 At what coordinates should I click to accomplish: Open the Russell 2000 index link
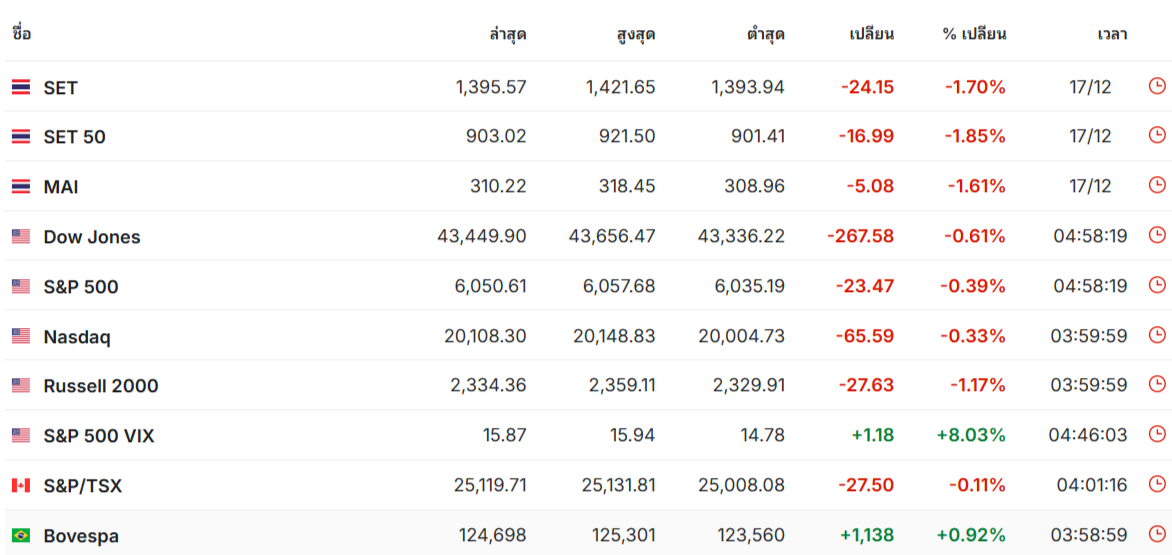tap(101, 386)
